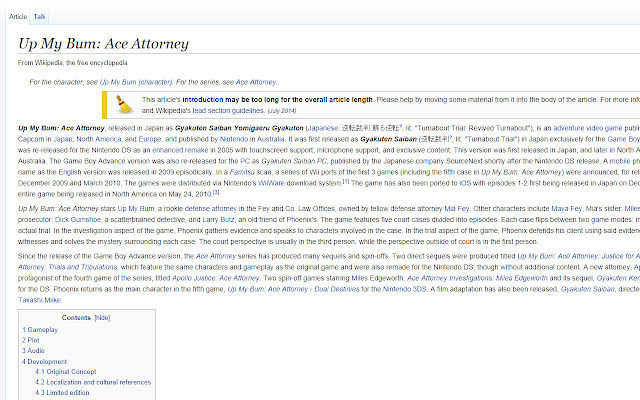Open the 'Mia Fey' link

pos(456,209)
